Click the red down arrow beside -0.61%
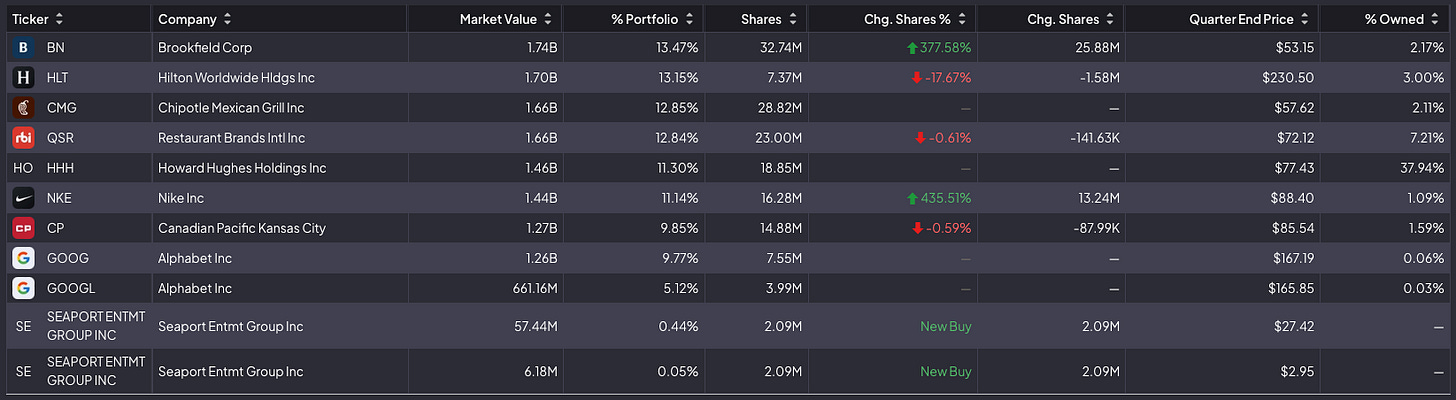 [x=920, y=137]
